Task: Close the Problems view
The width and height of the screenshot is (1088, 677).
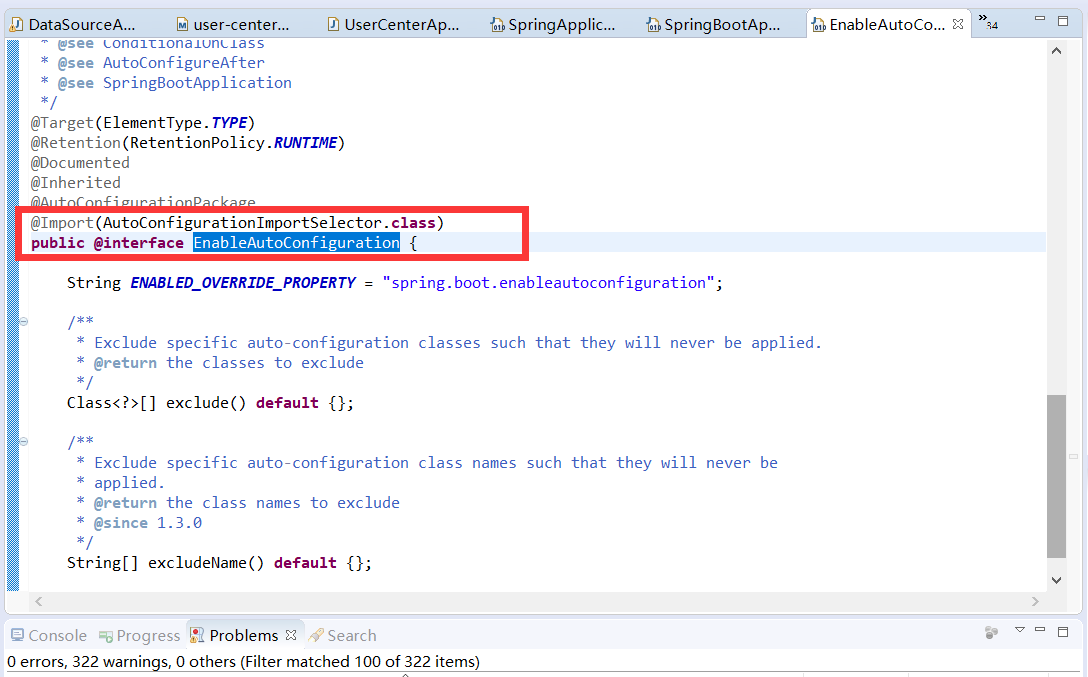Action: pyautogui.click(x=291, y=635)
